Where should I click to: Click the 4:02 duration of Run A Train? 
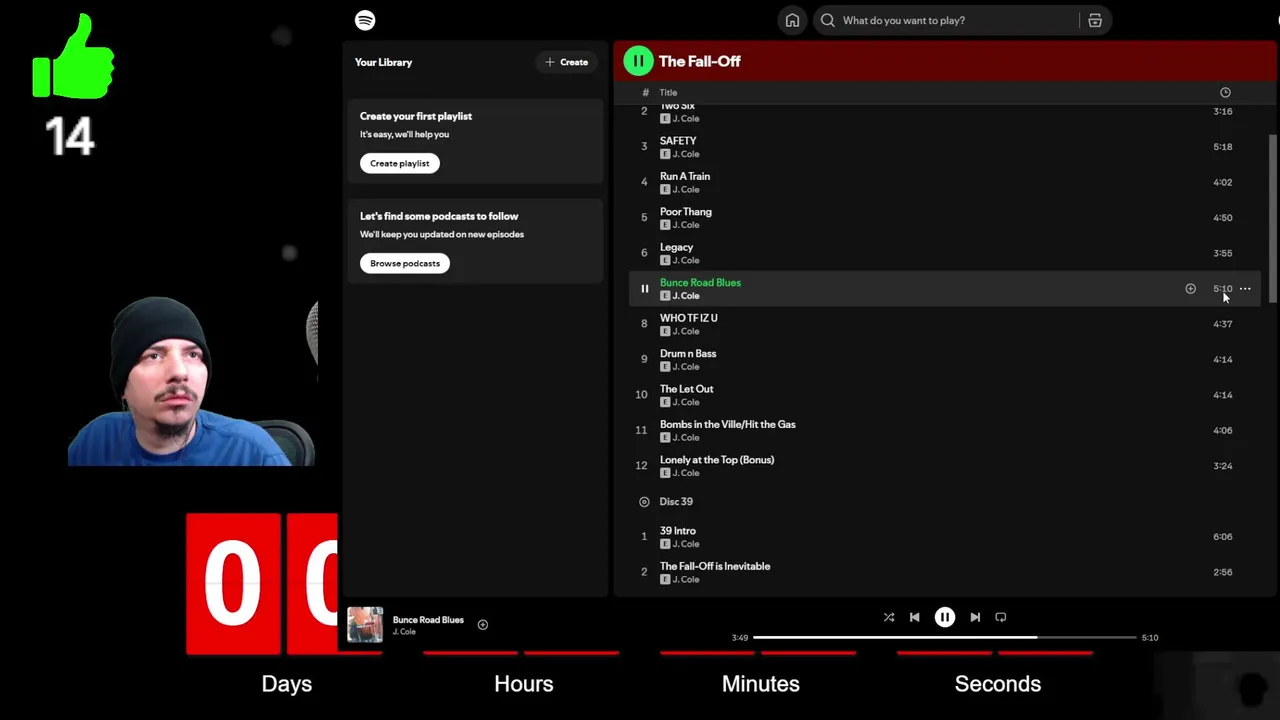[x=1223, y=182]
